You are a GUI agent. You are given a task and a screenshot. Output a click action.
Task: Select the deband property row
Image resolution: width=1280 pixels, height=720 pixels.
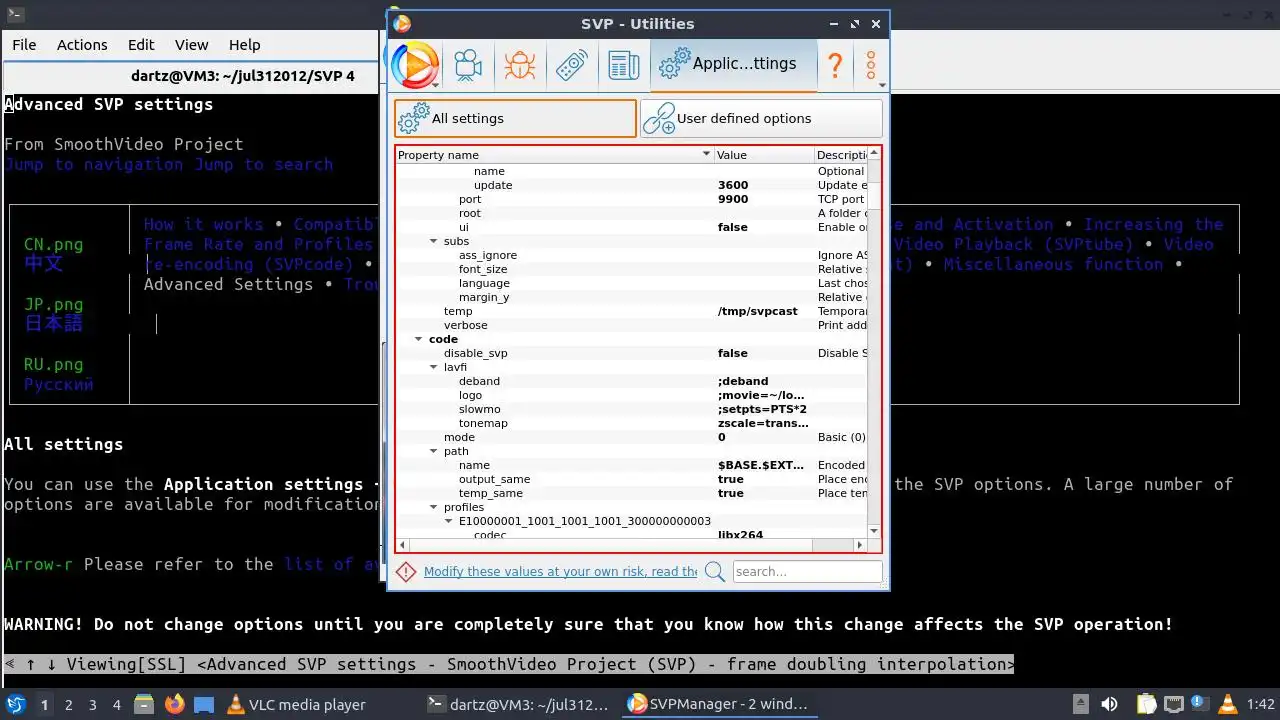click(631, 381)
